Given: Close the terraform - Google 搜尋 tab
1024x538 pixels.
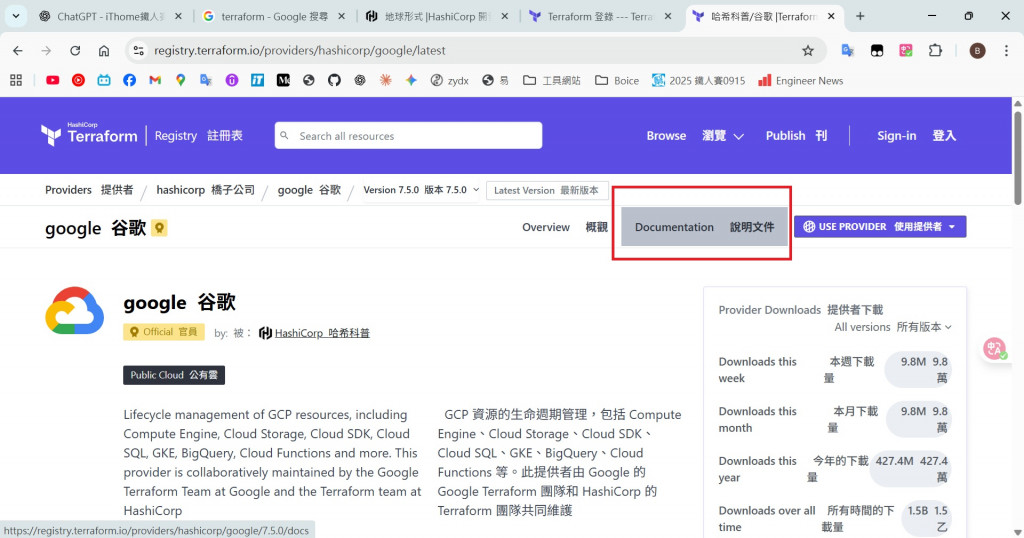Looking at the screenshot, I should pyautogui.click(x=341, y=16).
